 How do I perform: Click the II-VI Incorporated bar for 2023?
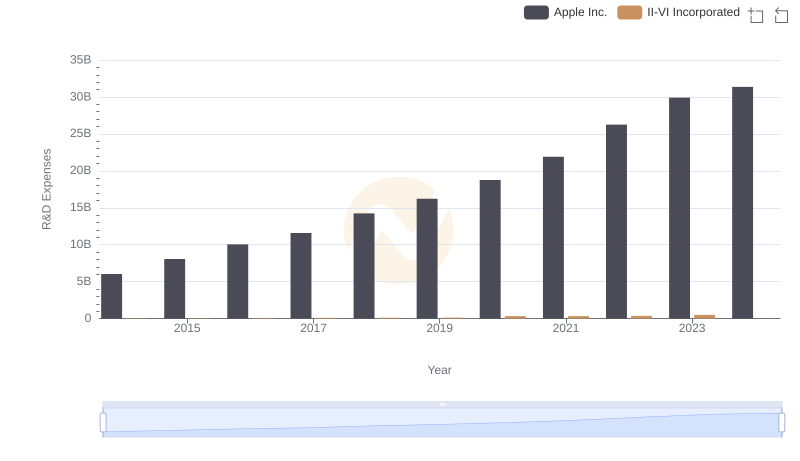point(704,316)
